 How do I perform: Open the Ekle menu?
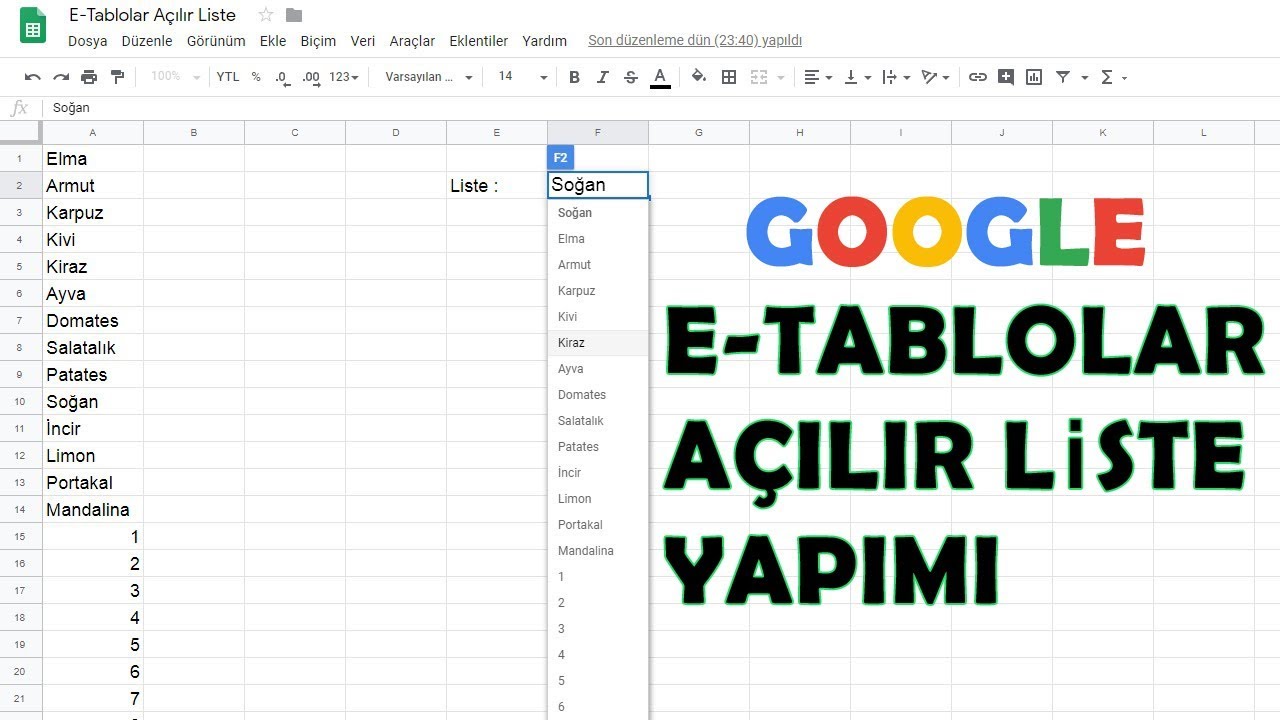[273, 41]
